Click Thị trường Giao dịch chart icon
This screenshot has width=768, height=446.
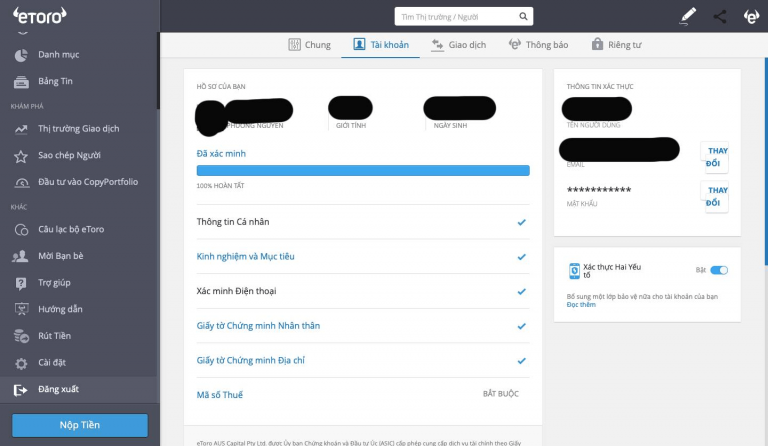[x=21, y=129]
